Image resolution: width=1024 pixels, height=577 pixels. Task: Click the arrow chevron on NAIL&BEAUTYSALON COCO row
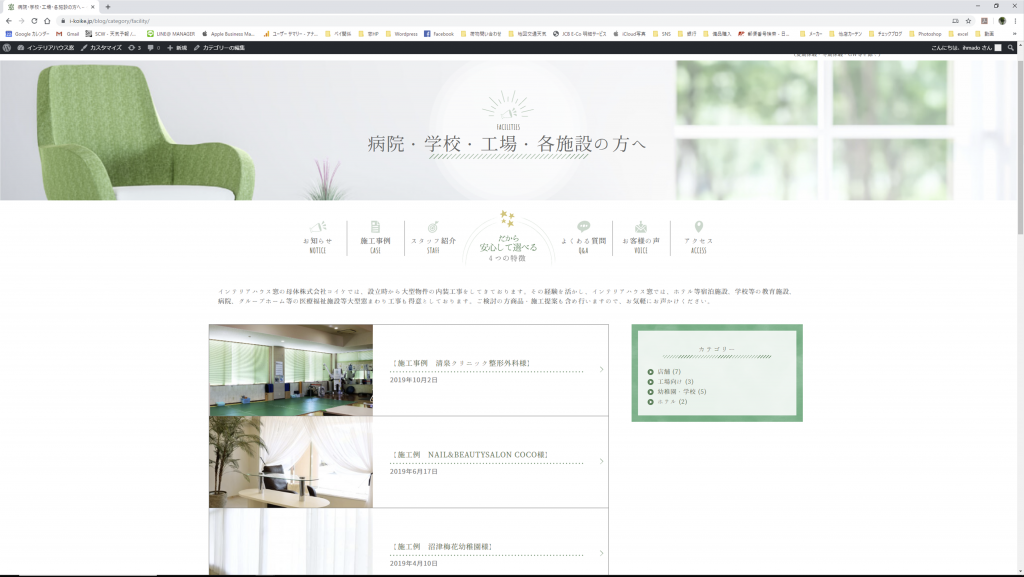[601, 461]
